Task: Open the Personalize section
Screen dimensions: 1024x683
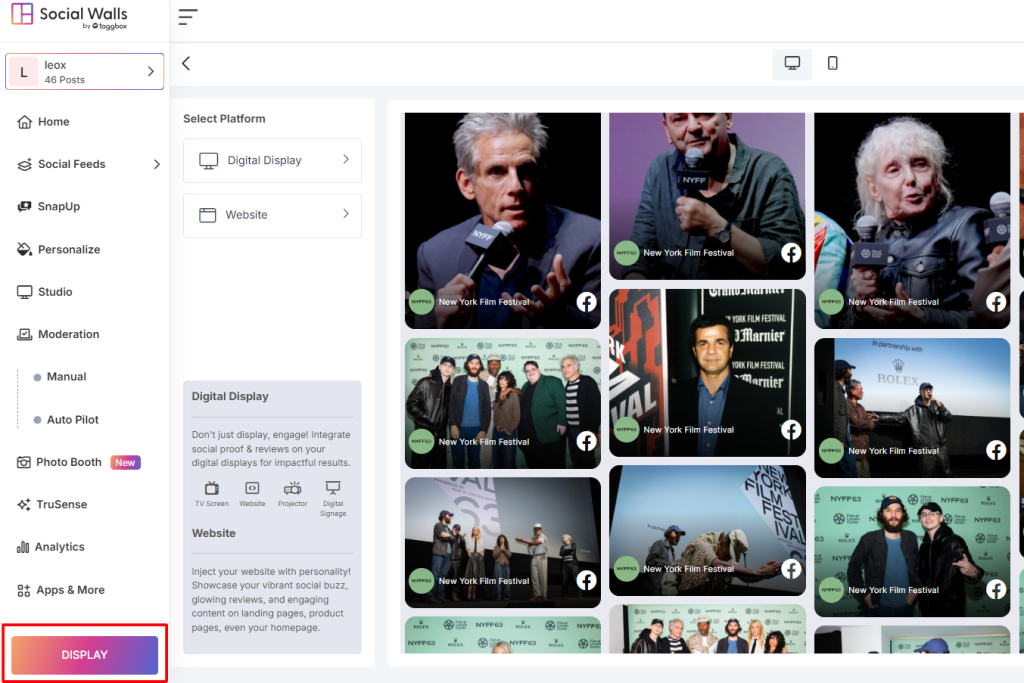Action: (68, 250)
